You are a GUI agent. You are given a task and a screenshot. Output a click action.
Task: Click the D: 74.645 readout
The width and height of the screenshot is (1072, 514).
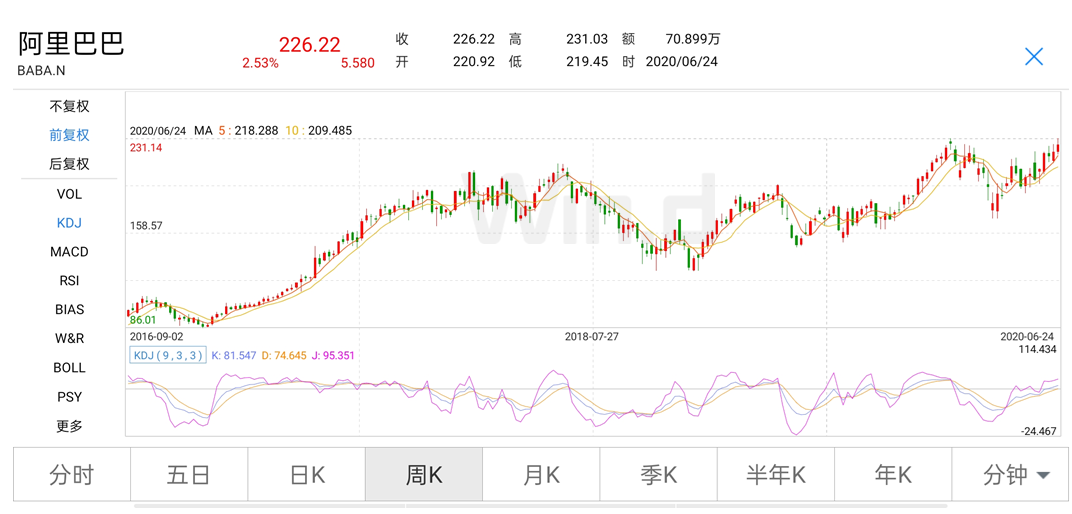pos(284,355)
